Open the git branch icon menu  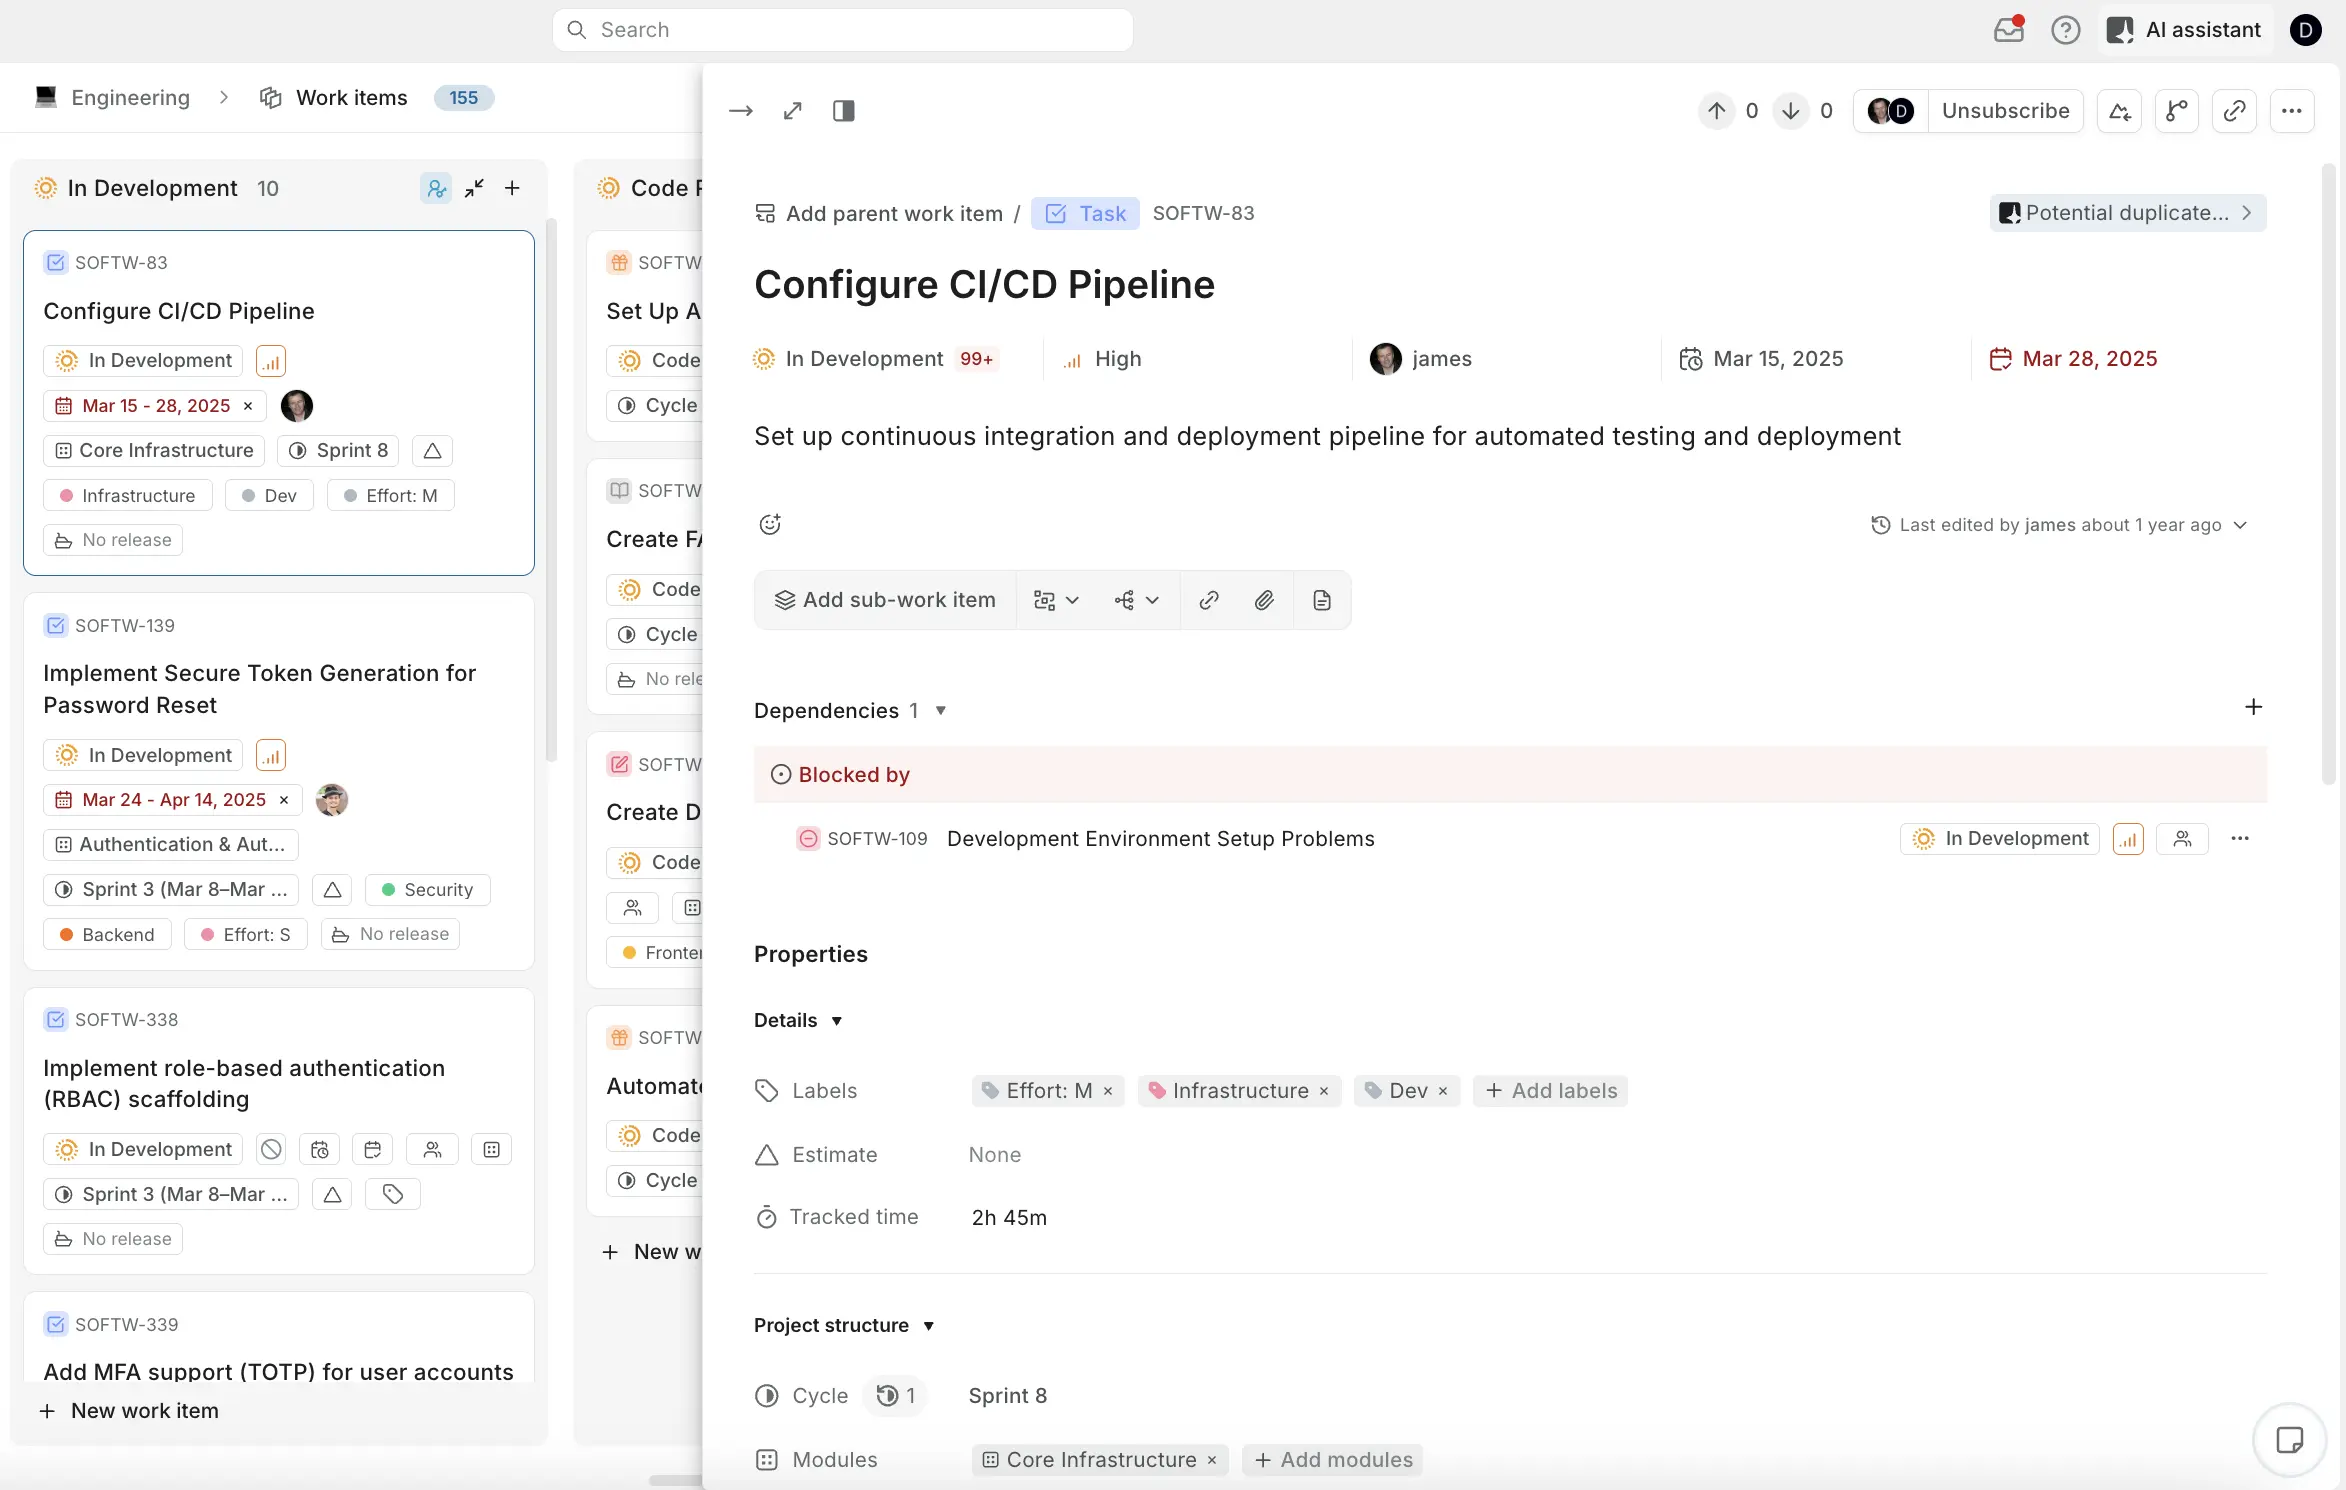(2176, 111)
